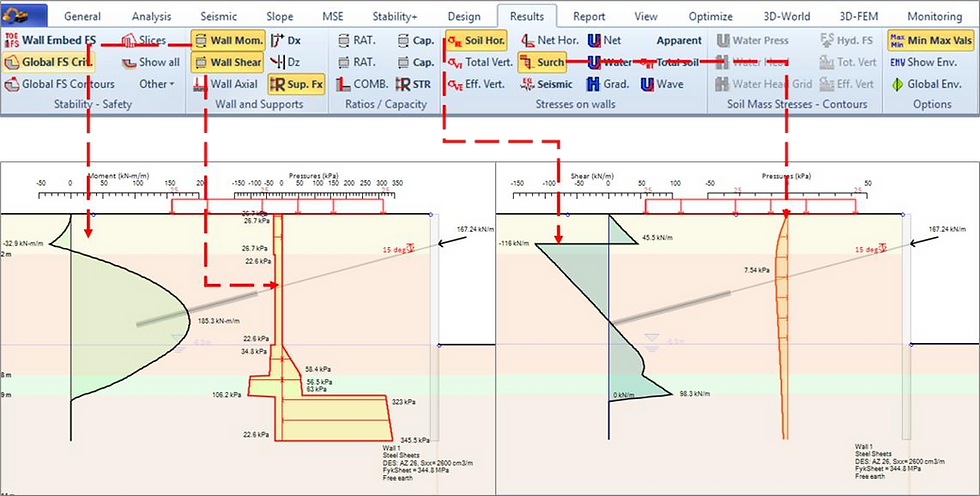This screenshot has height=496, width=980.
Task: Click the 7.54 kPa surcharge label
Action: click(x=757, y=270)
